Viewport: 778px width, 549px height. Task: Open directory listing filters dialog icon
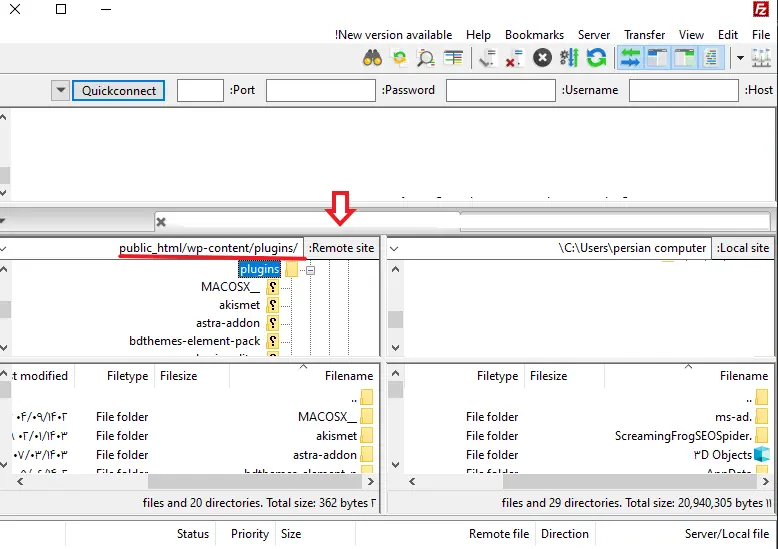point(454,58)
